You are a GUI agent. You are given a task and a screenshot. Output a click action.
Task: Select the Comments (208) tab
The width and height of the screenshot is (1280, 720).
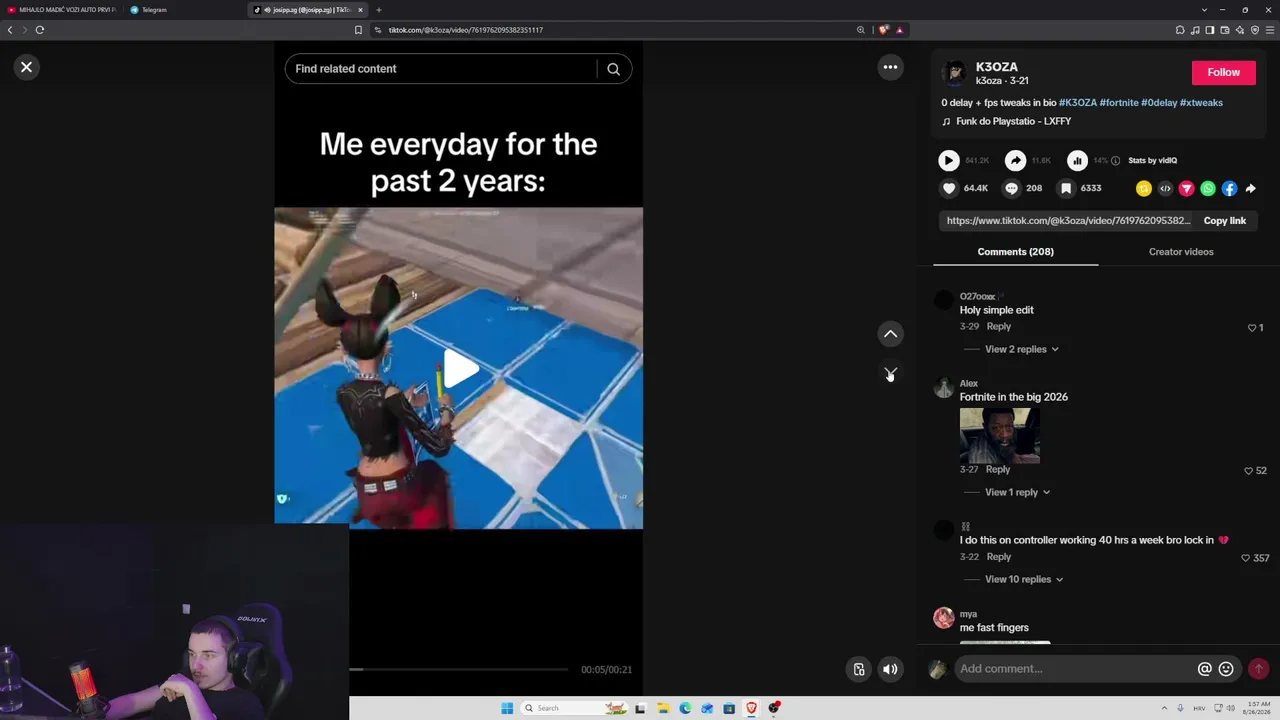(x=1015, y=252)
